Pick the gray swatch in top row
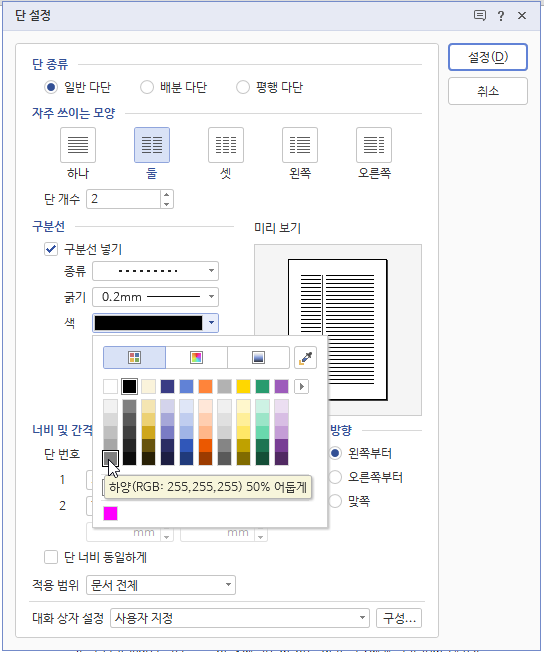The image size is (544, 652). (x=225, y=387)
